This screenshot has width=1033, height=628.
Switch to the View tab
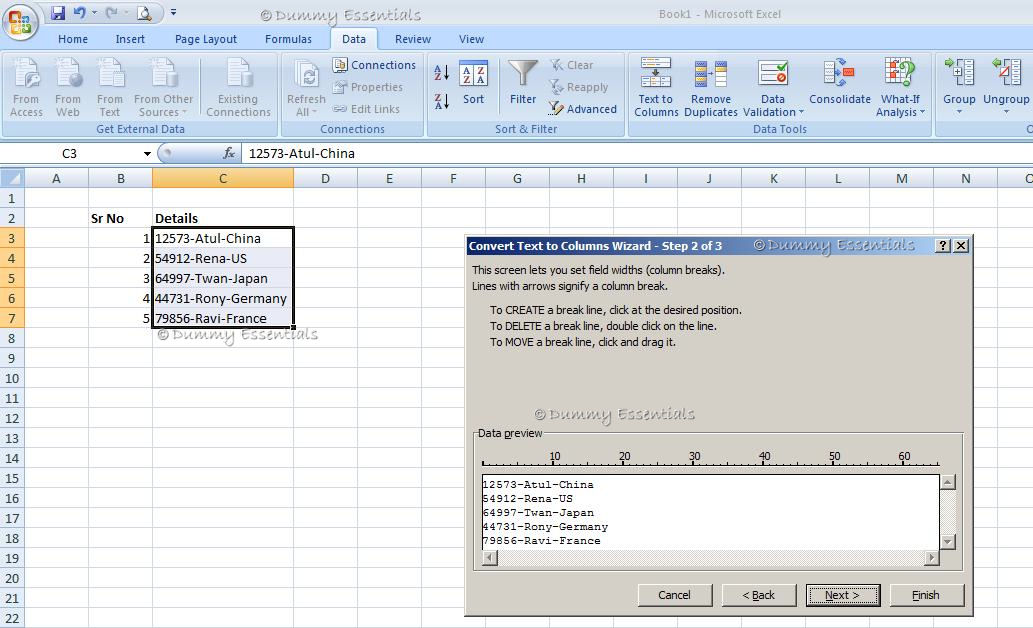coord(471,39)
